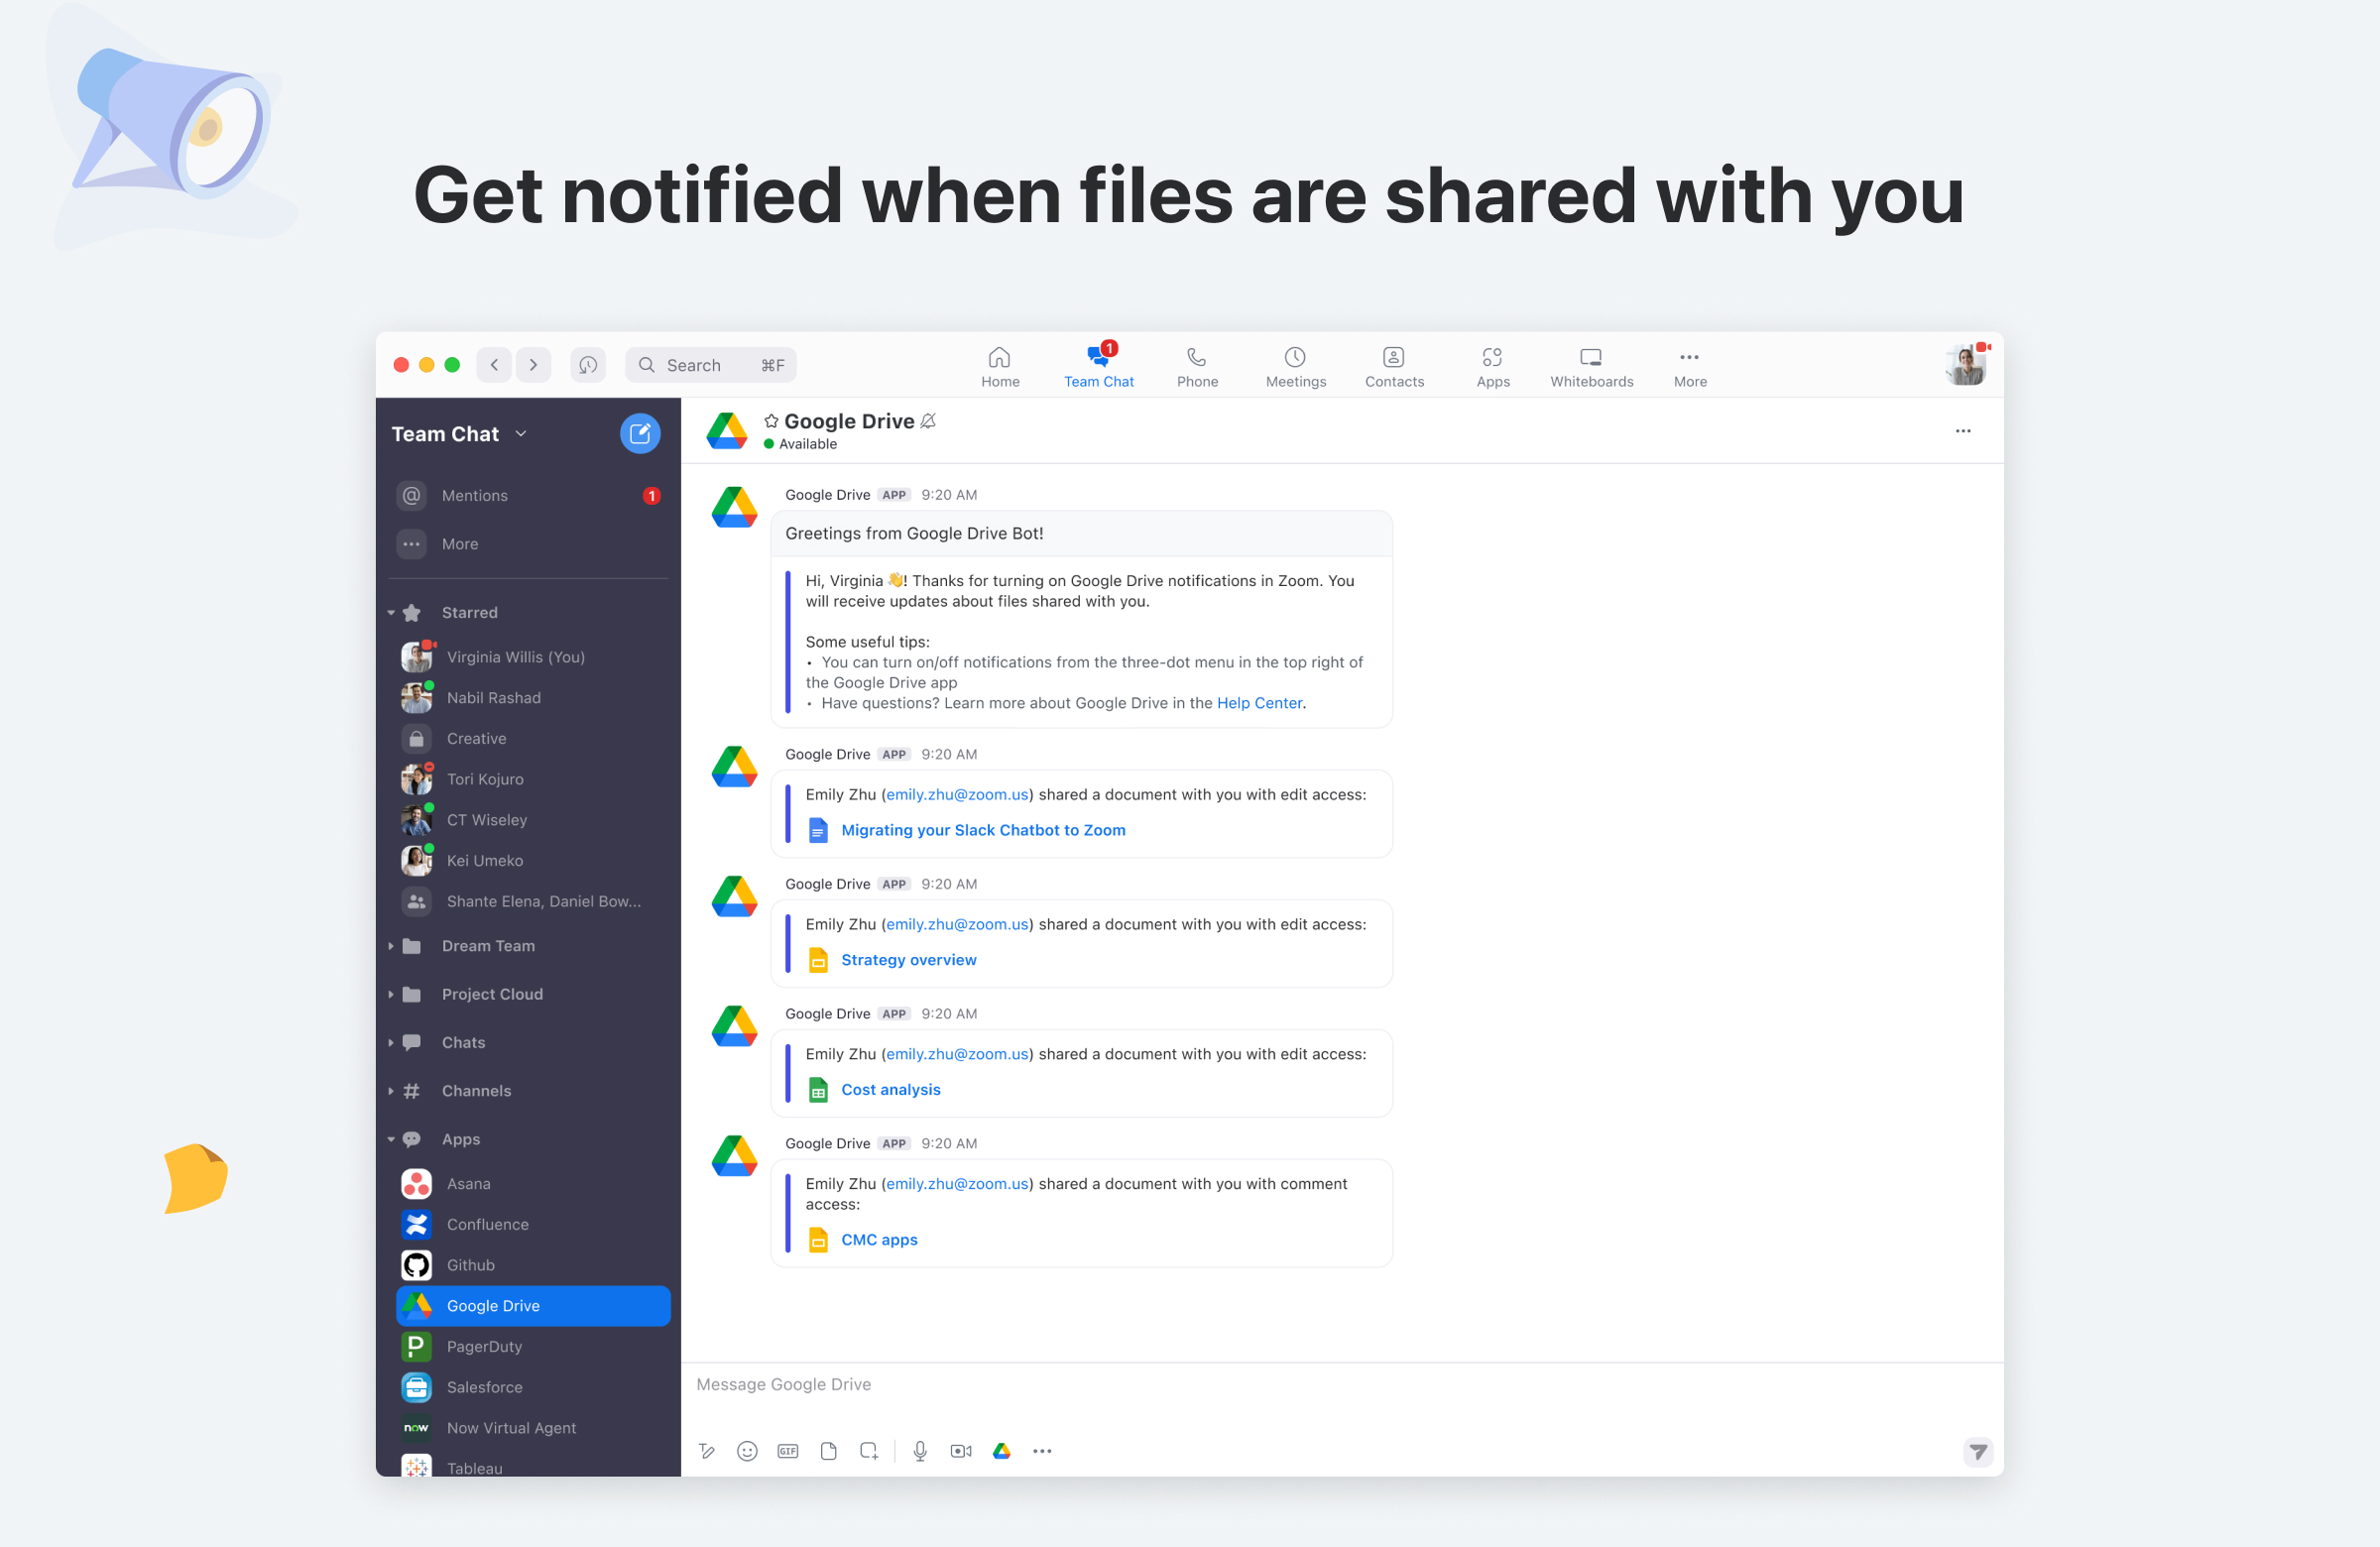Click the attach file icon
The width and height of the screenshot is (2380, 1547).
coord(828,1450)
